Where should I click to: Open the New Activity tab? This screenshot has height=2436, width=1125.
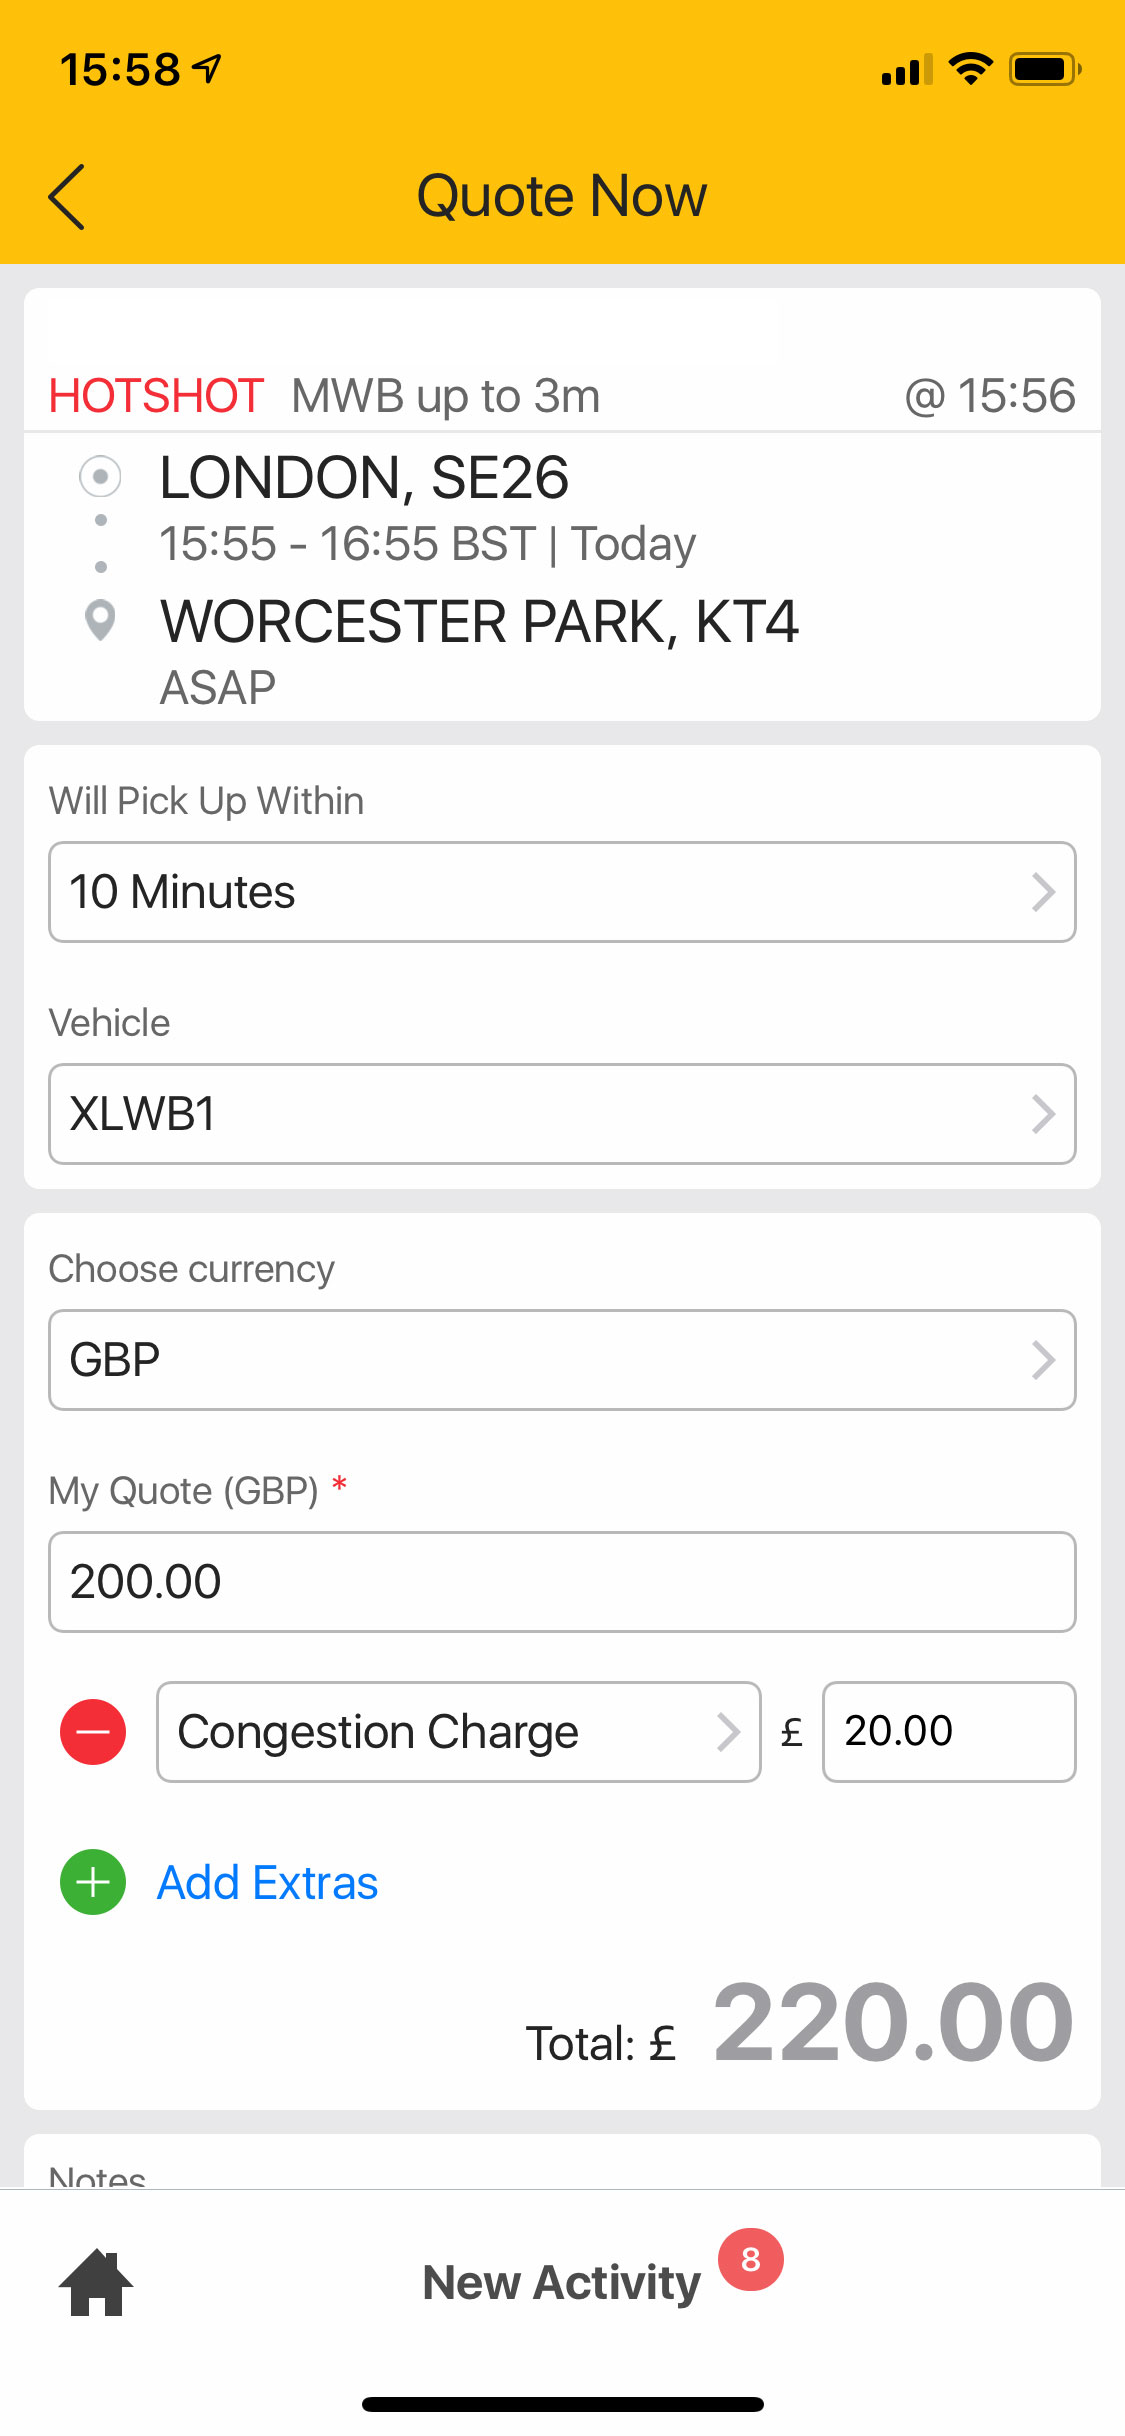pyautogui.click(x=561, y=2283)
